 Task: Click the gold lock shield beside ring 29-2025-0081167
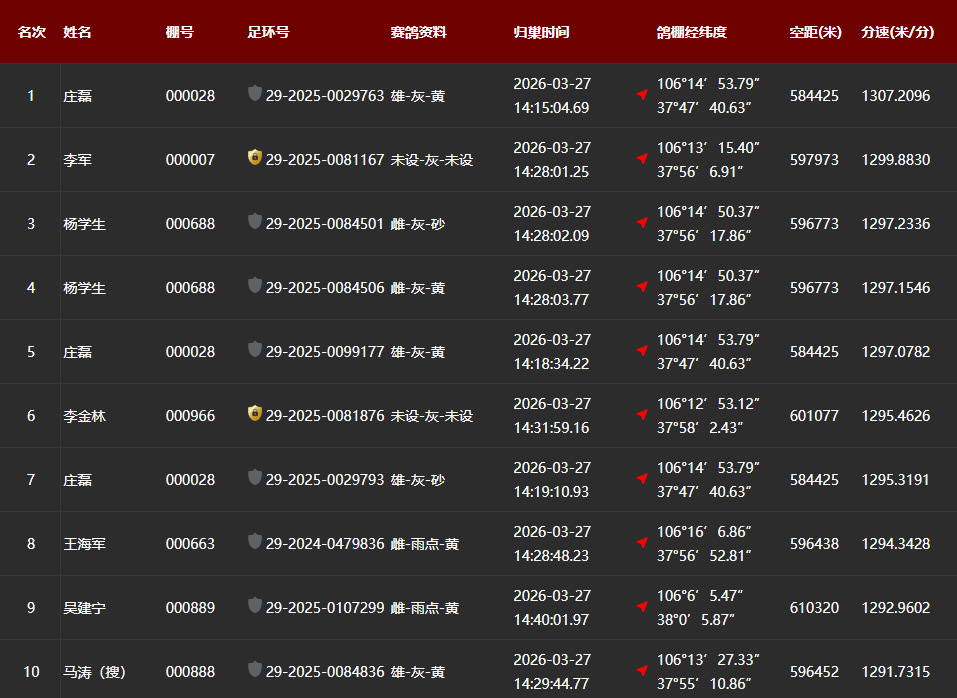pos(255,158)
